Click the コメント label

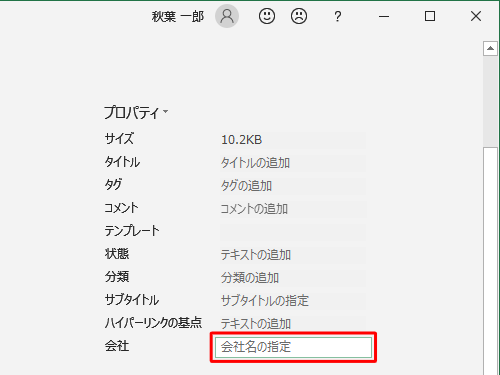point(121,208)
